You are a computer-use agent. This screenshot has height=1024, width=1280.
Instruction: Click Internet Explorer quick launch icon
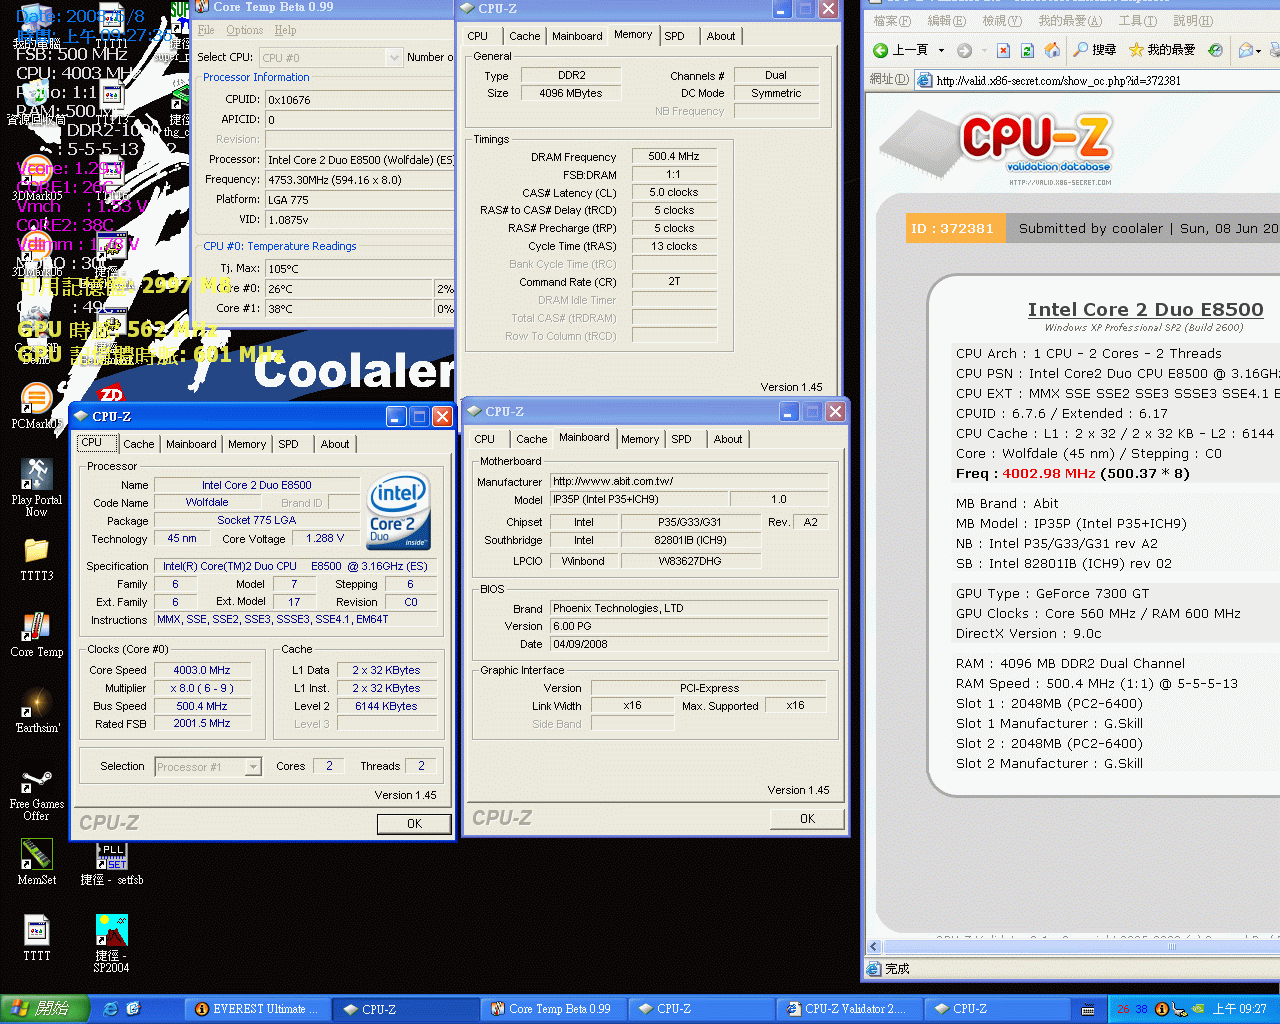point(111,1009)
